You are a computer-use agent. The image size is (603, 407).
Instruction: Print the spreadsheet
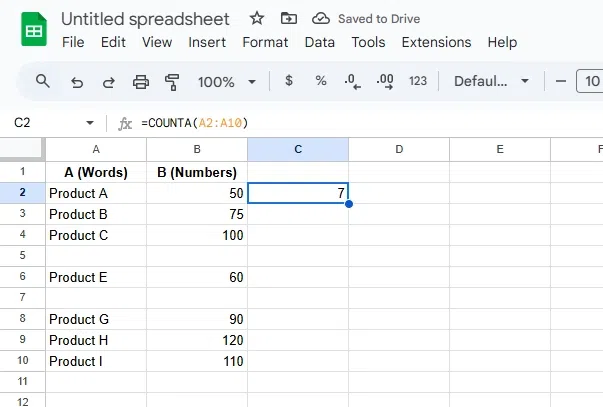(x=141, y=81)
